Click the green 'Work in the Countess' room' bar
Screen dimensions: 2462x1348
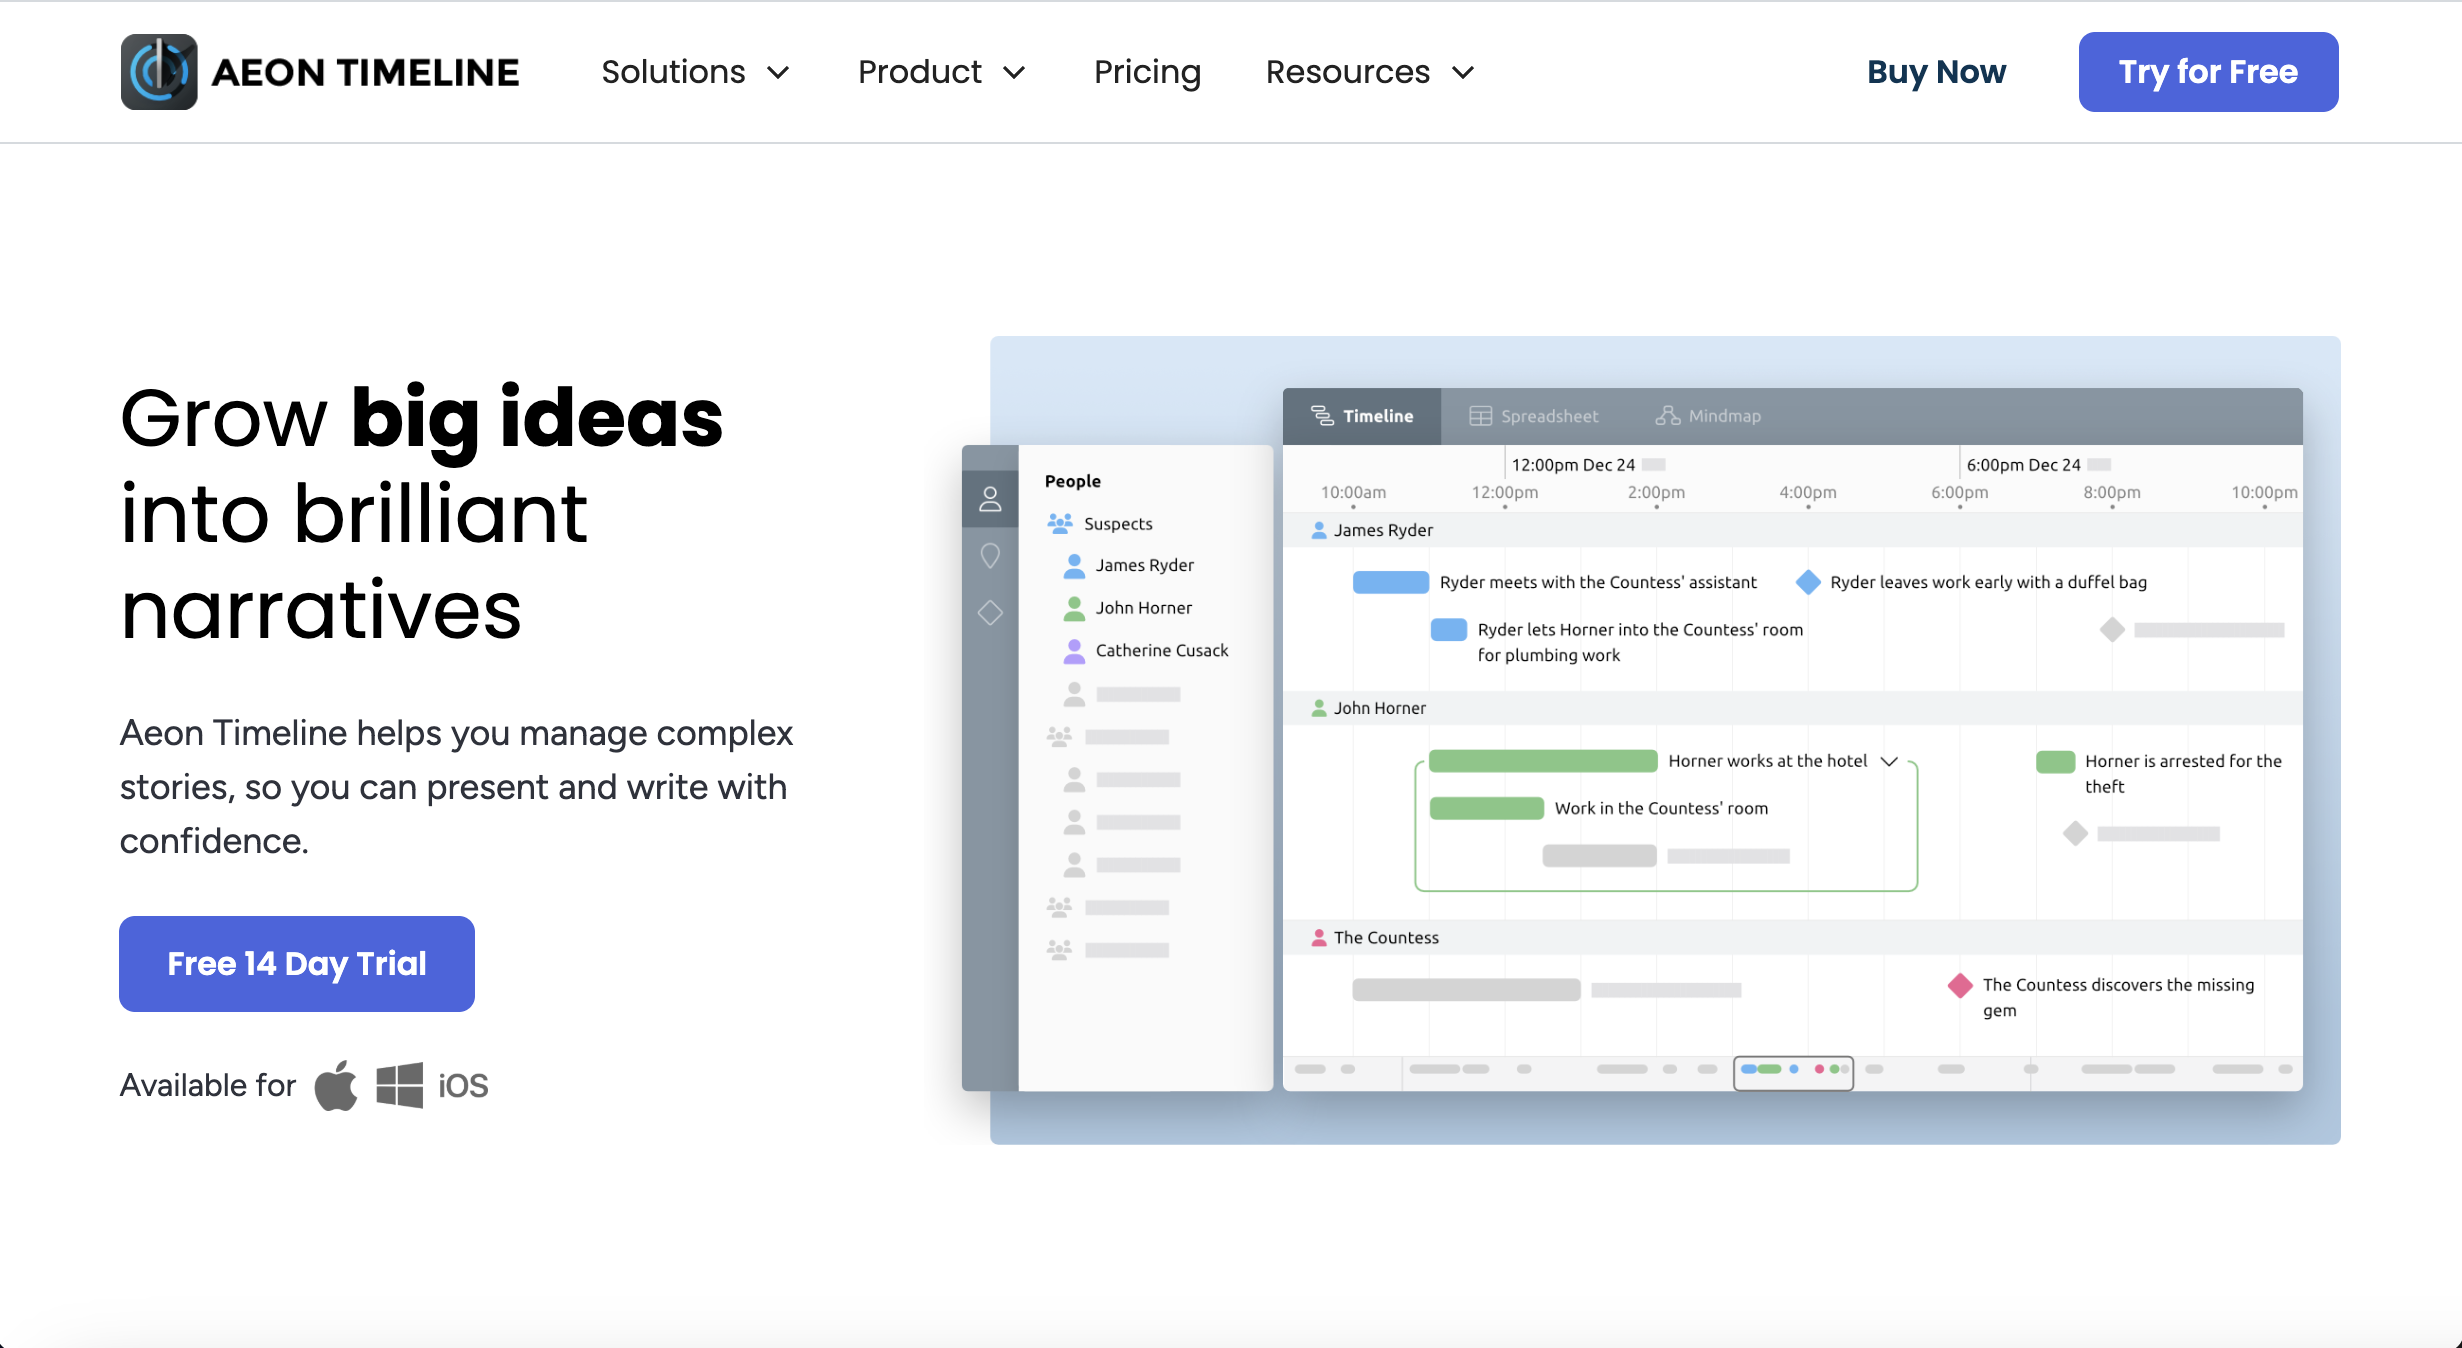point(1486,808)
